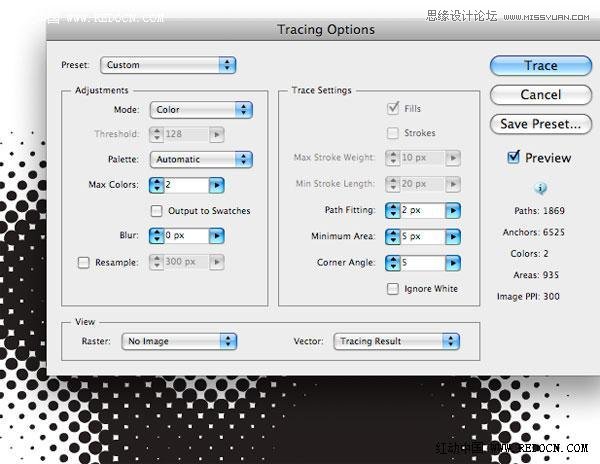Open the Palette dropdown showing Automatic
This screenshot has width=600, height=464.
[200, 159]
